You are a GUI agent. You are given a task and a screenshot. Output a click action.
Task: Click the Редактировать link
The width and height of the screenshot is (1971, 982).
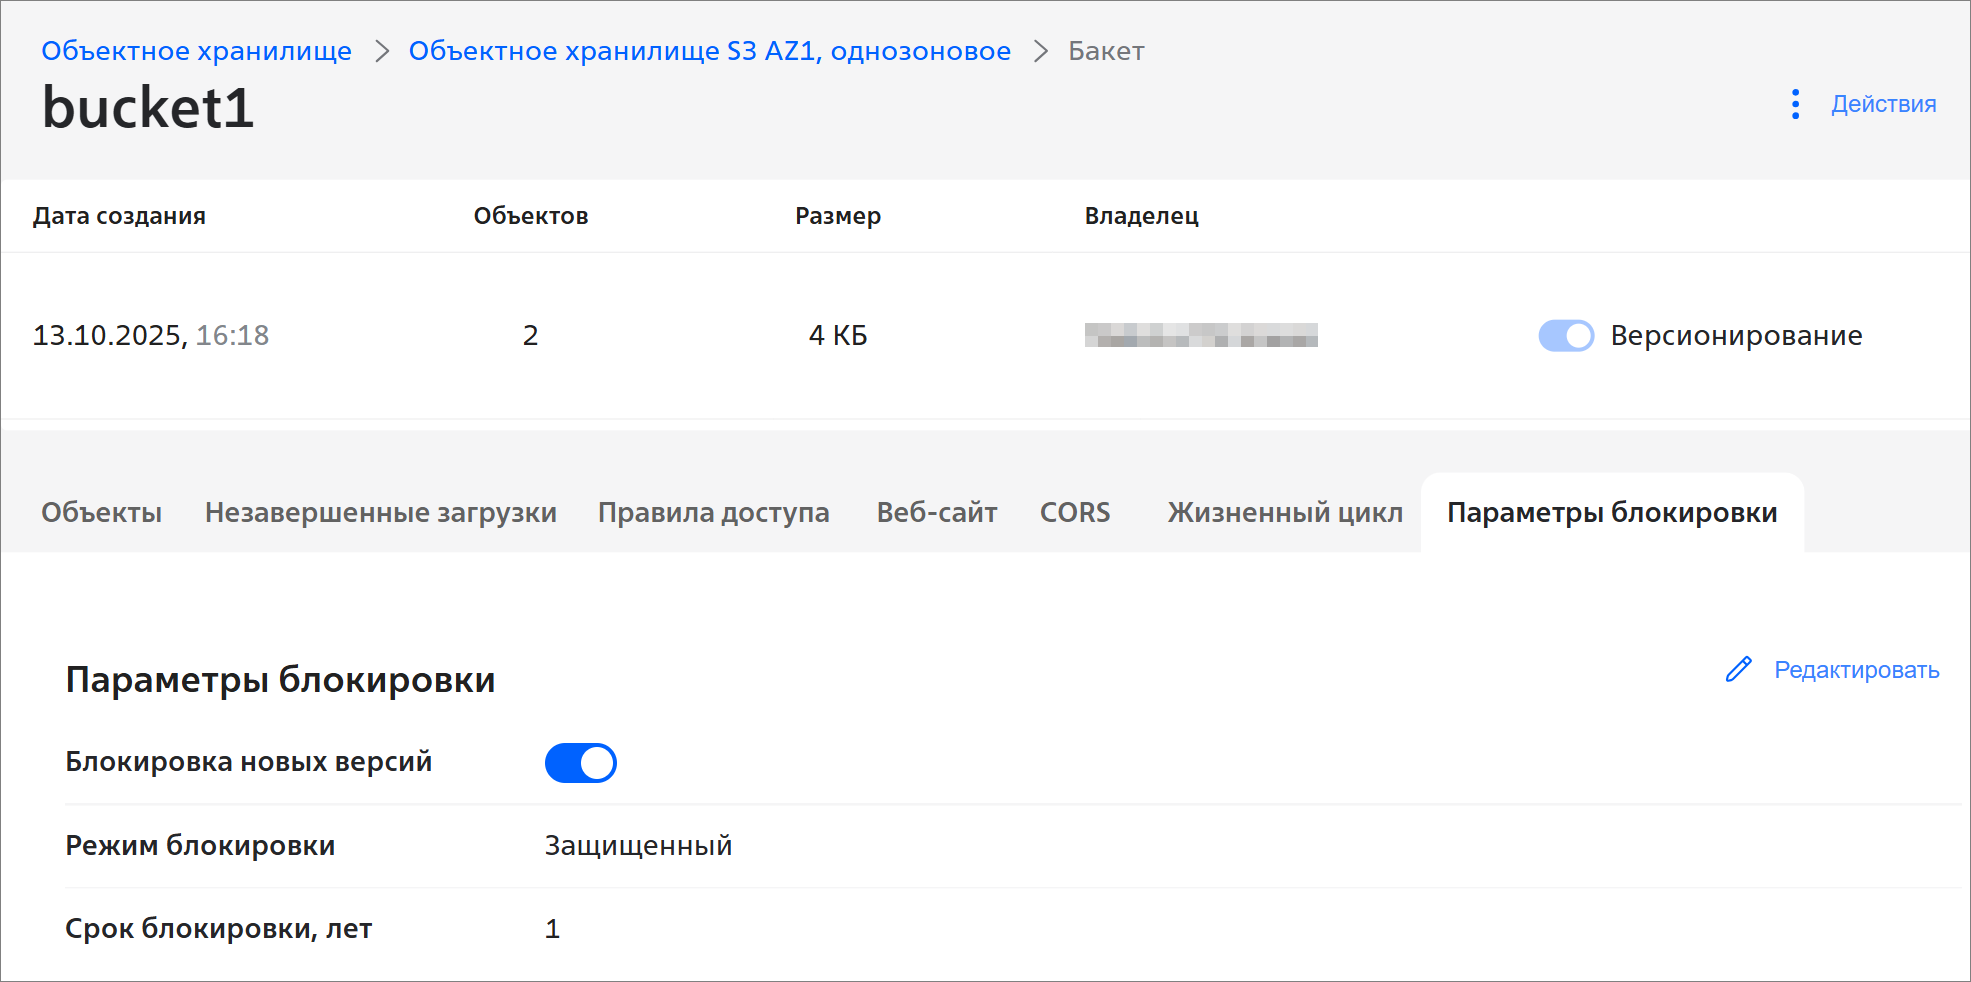tap(1856, 670)
